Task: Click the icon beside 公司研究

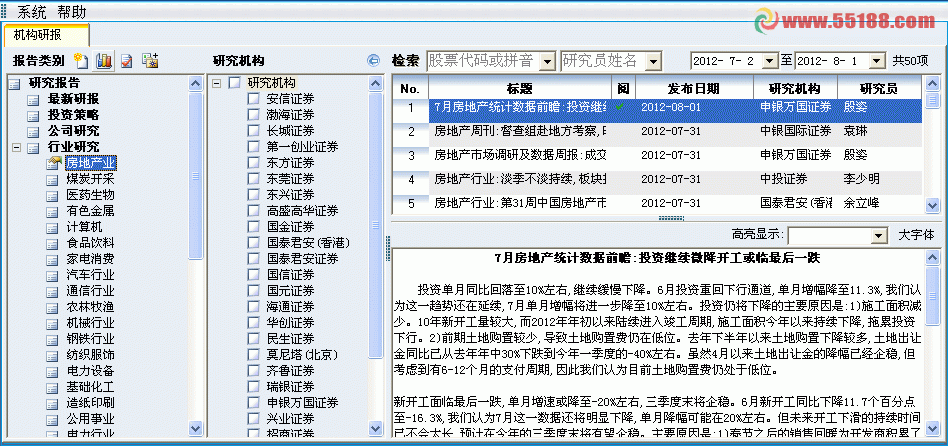Action: point(33,131)
